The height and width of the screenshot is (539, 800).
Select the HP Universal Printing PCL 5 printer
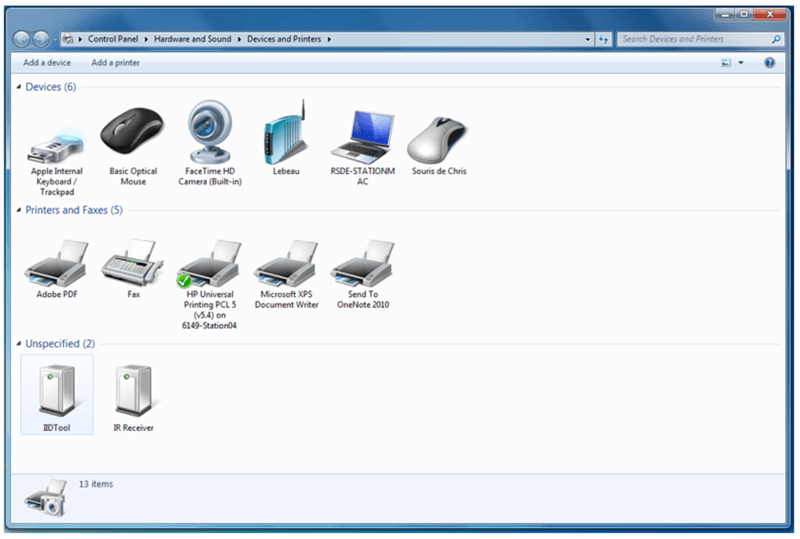pos(210,283)
